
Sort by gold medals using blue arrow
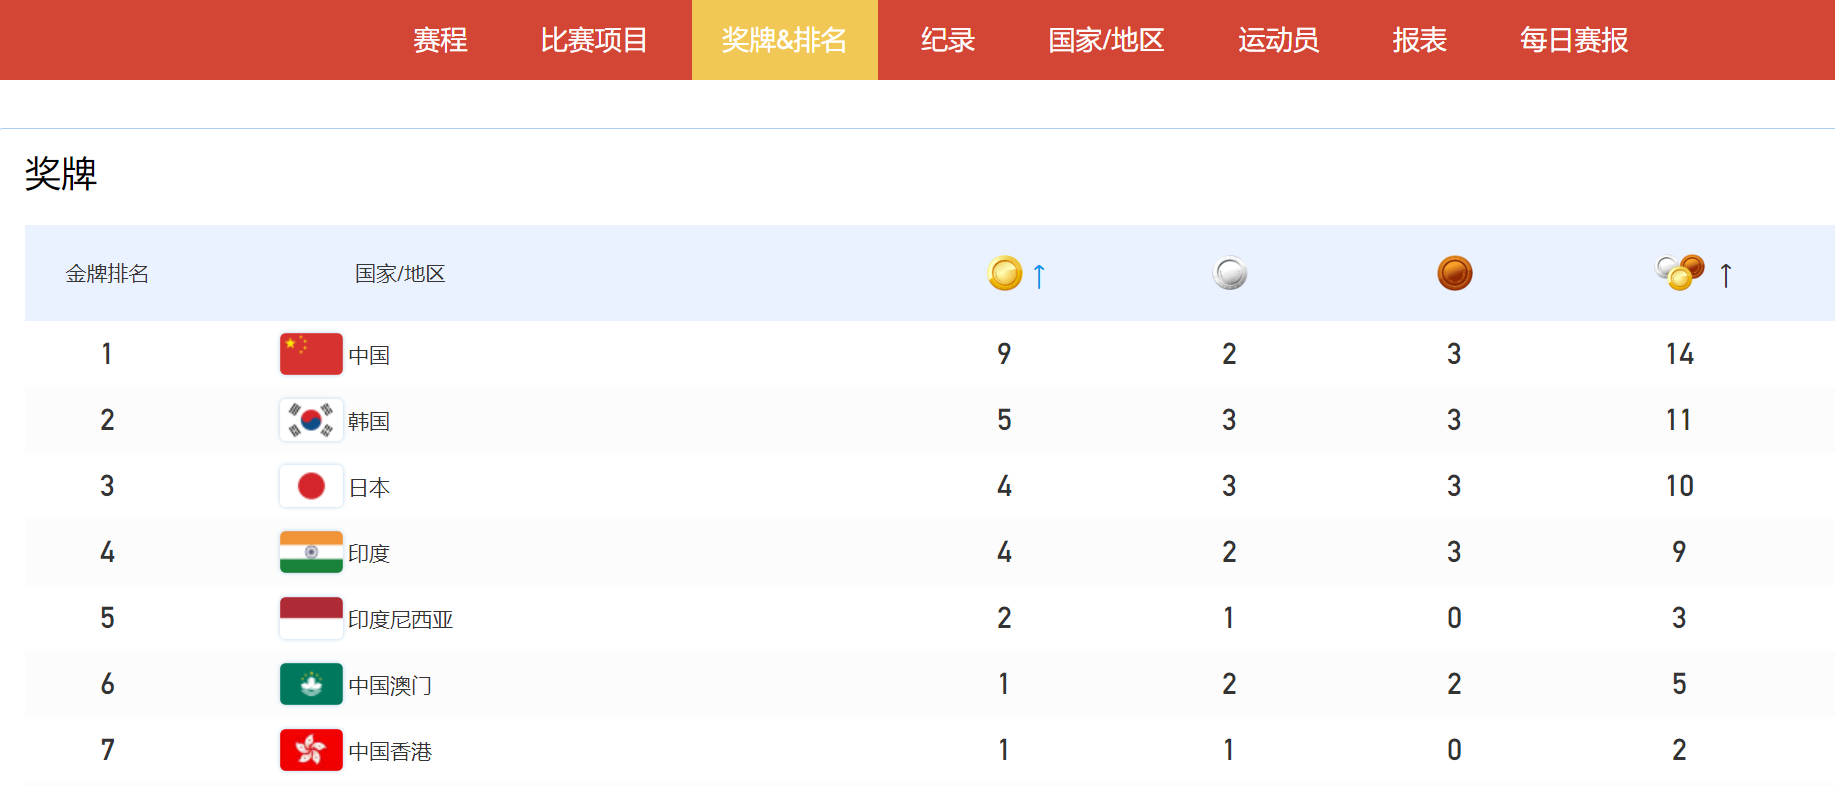(1039, 275)
